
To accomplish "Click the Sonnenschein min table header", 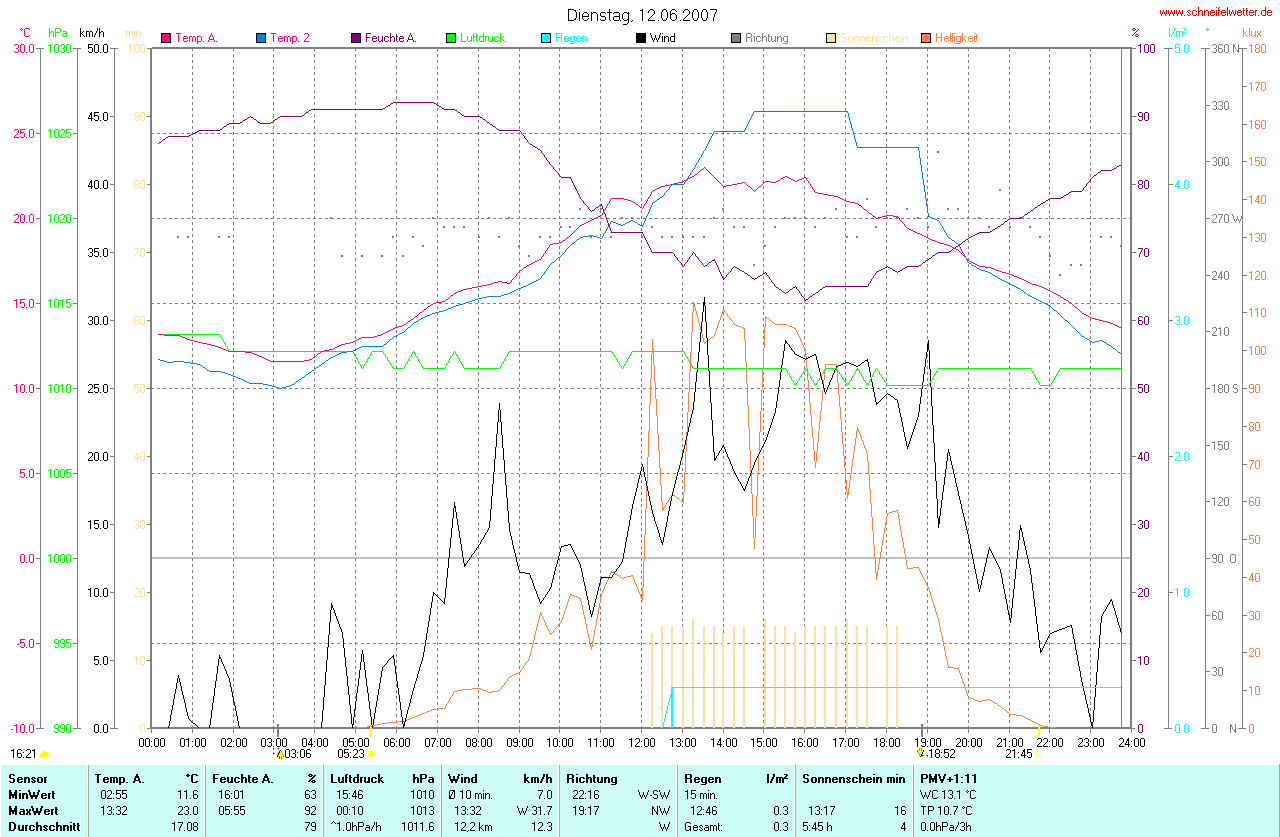I will pyautogui.click(x=854, y=778).
